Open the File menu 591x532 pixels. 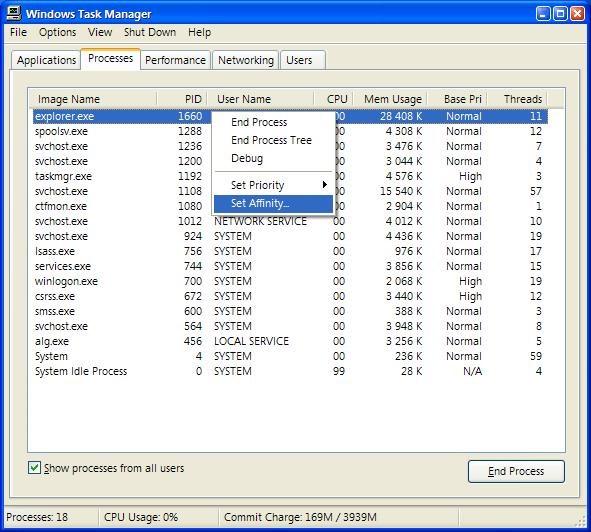point(18,32)
